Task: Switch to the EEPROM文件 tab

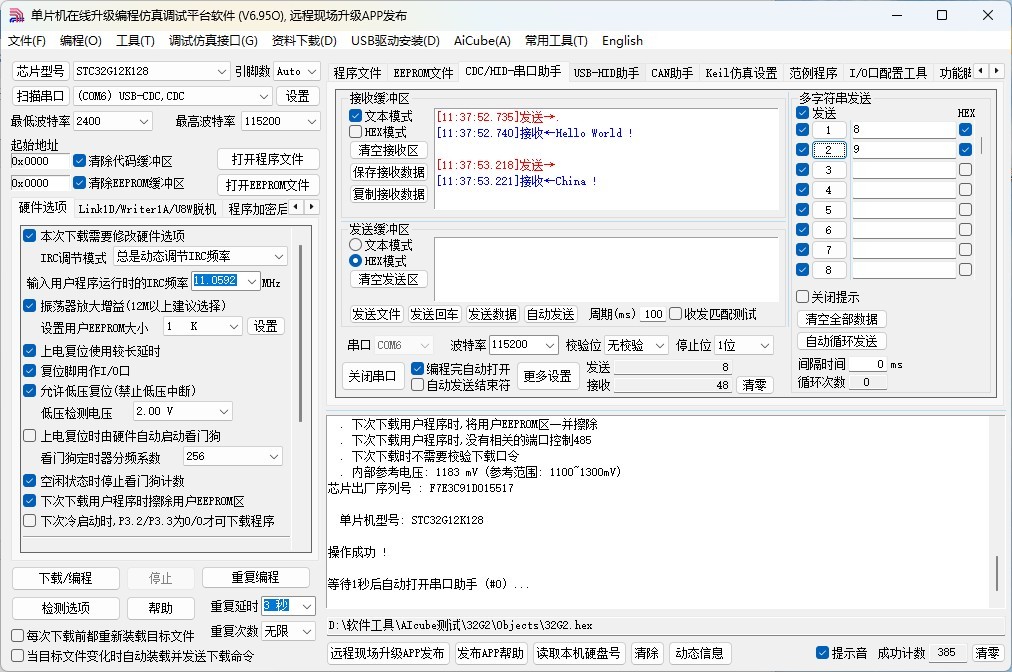Action: 423,73
